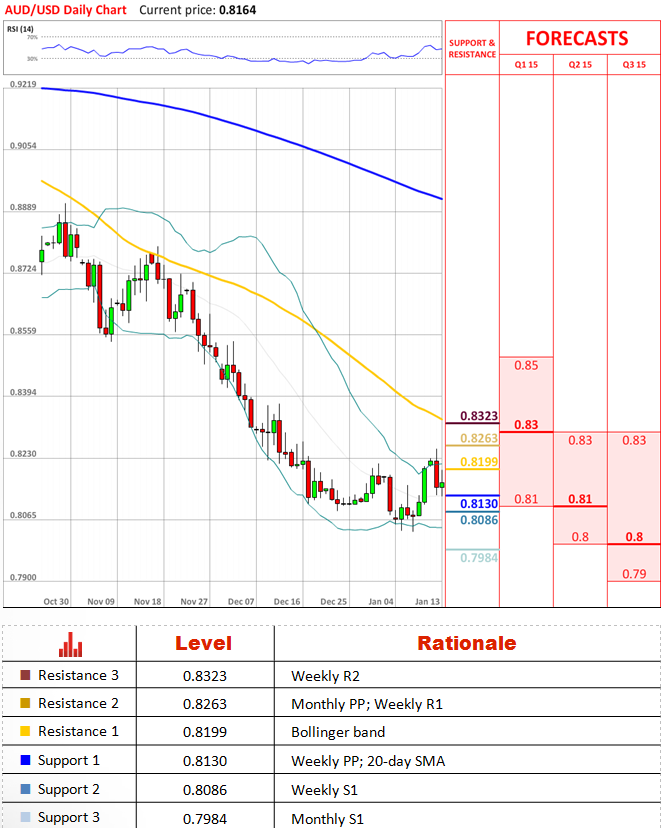Click the 0.8086 support label beside chart
662x828 pixels.
tap(479, 520)
